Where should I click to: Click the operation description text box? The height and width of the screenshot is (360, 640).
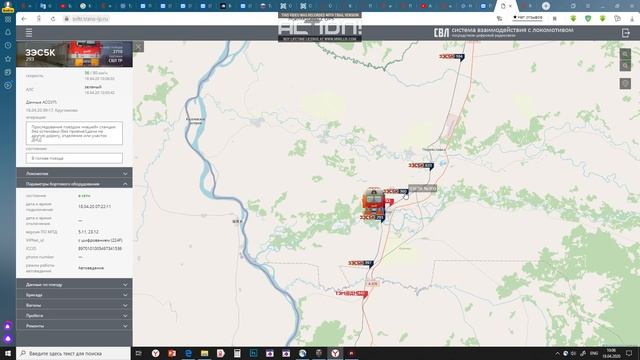(x=74, y=133)
